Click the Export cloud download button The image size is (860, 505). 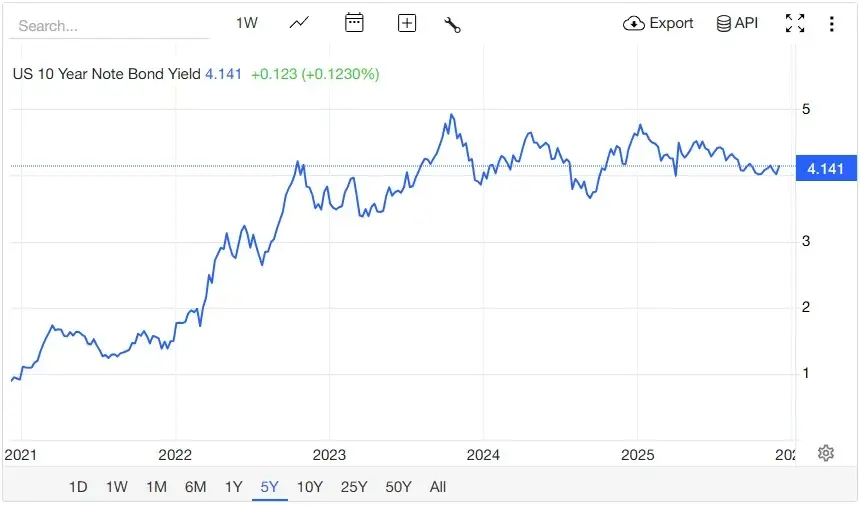[658, 23]
